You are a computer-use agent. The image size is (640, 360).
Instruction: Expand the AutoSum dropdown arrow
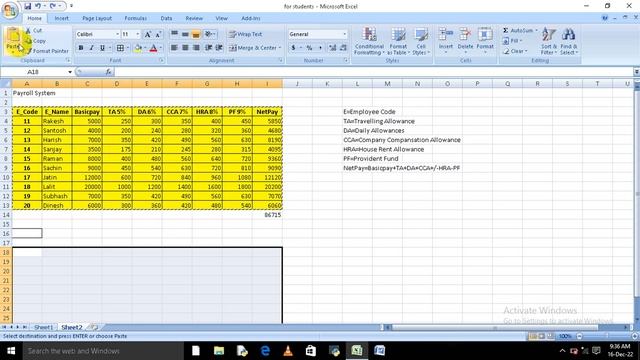pos(536,31)
